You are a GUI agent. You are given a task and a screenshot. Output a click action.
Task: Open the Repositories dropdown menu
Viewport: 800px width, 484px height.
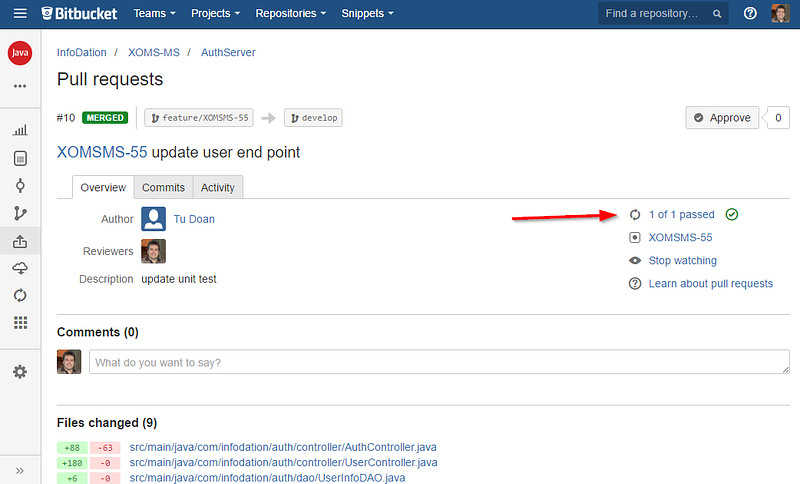point(290,13)
